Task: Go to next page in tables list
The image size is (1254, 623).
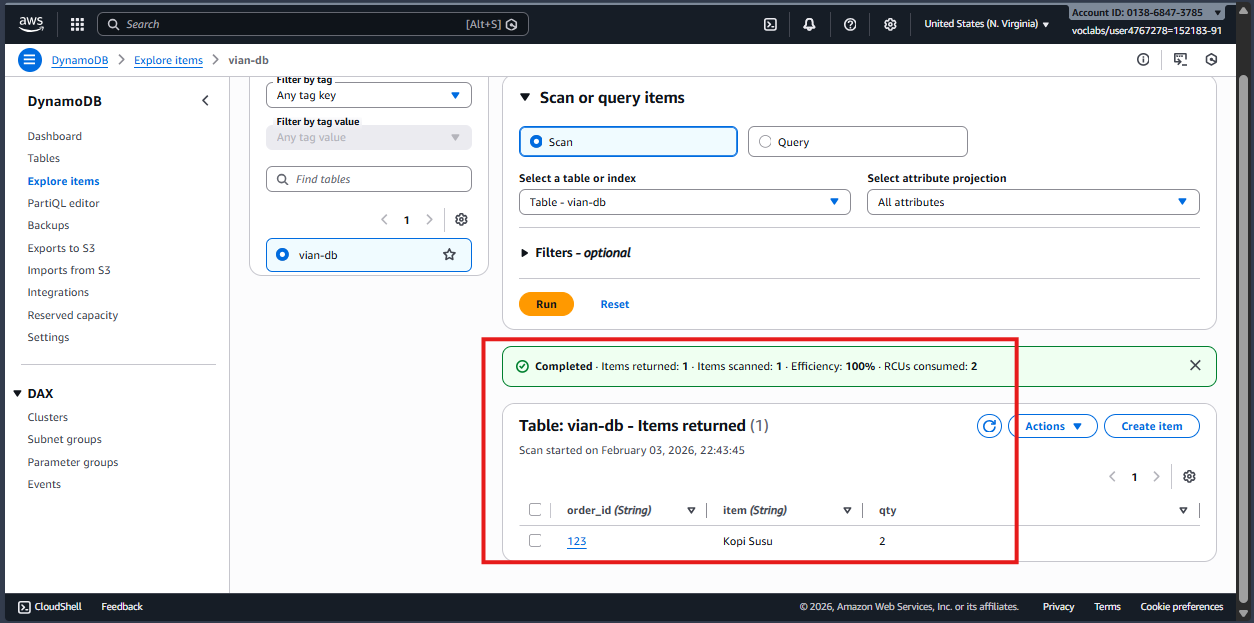Action: (x=430, y=220)
